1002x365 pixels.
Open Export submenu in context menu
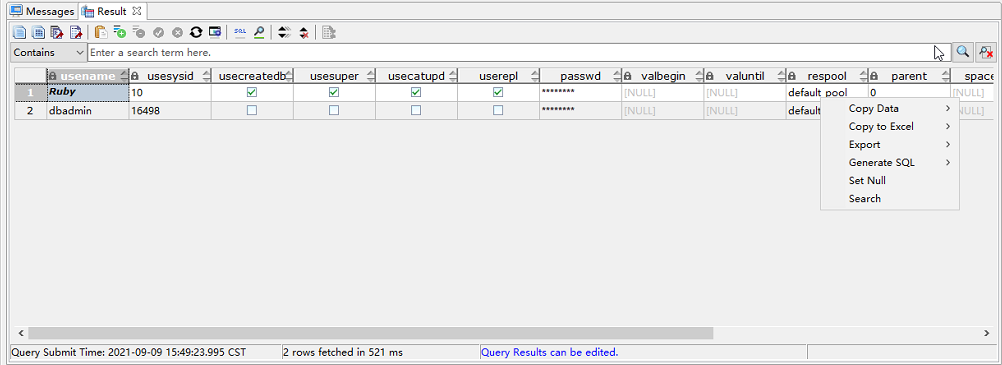point(890,144)
